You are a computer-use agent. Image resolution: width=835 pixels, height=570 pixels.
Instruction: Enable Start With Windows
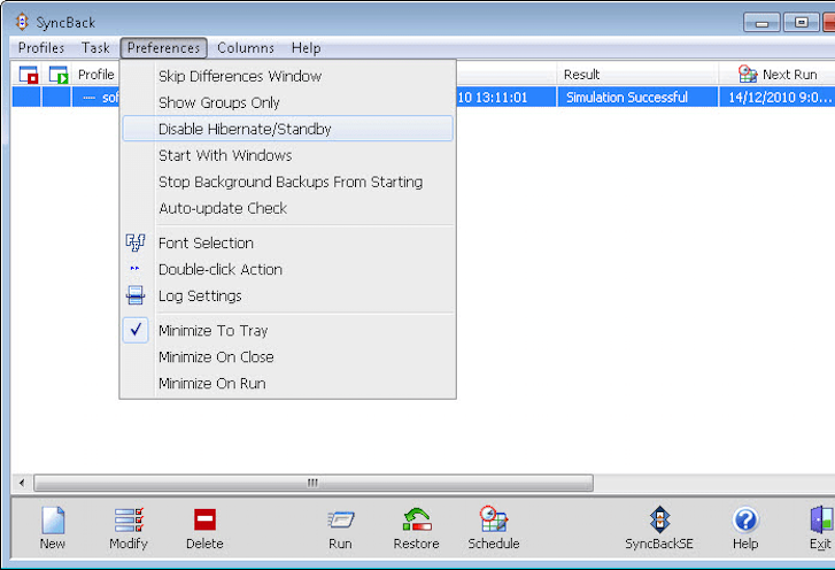[x=288, y=155]
